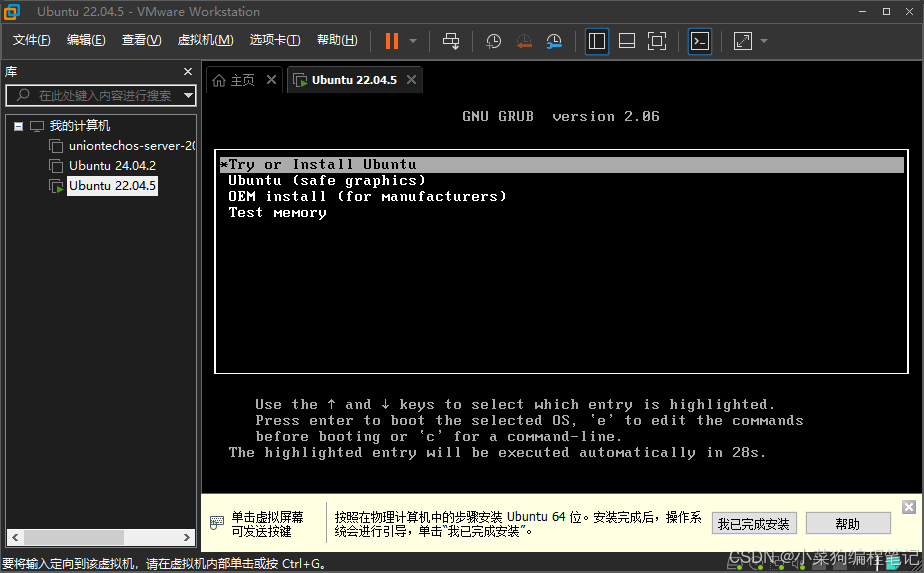Click the library horizontal scrollbar thumb
The width and height of the screenshot is (924, 573).
pyautogui.click(x=74, y=538)
